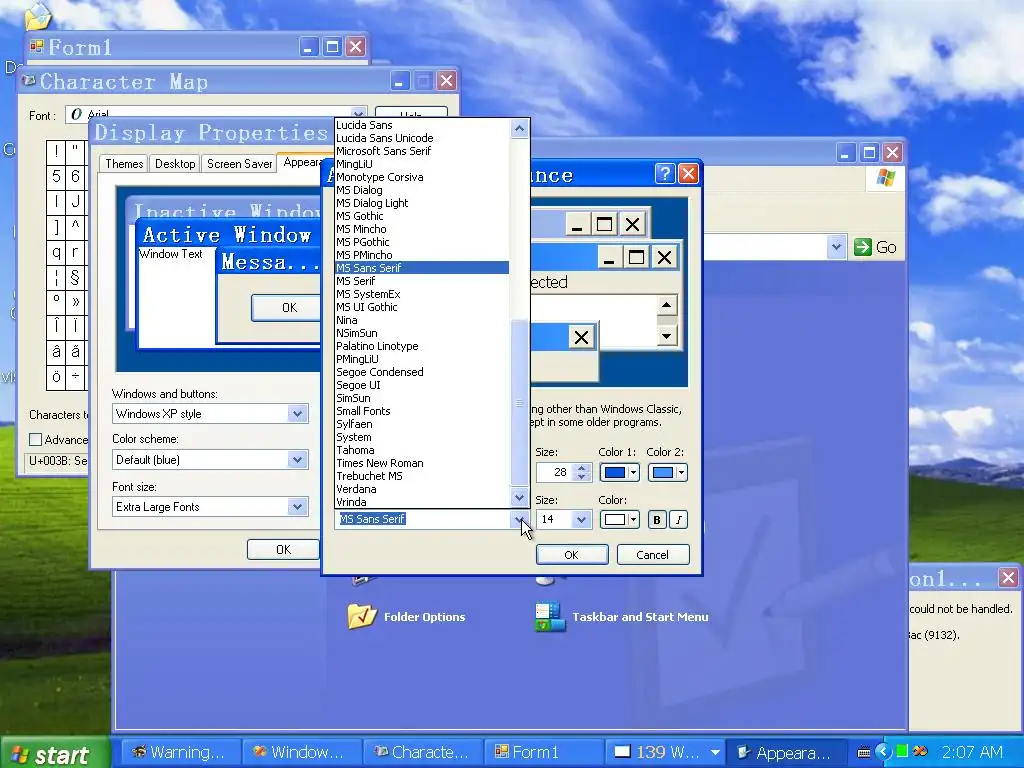Open Taskbar and Start Menu icon
The width and height of the screenshot is (1024, 768).
click(621, 616)
